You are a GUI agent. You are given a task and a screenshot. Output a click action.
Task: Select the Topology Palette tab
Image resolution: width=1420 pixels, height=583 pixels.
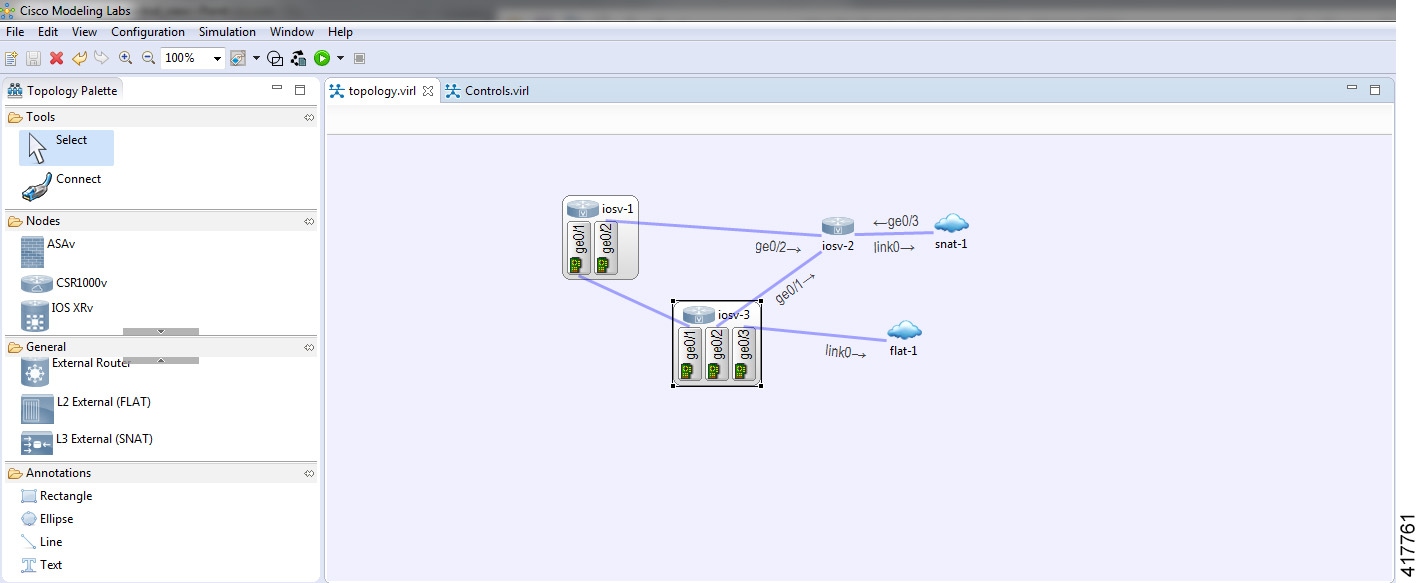coord(63,91)
